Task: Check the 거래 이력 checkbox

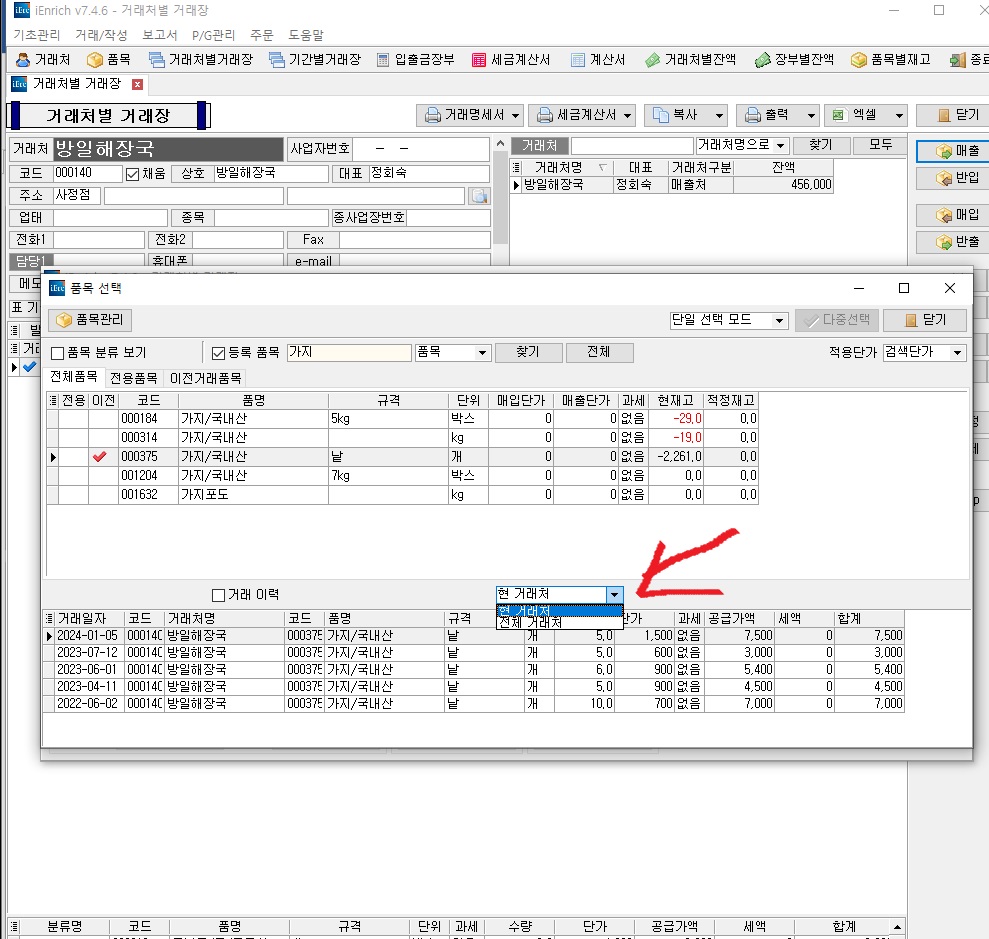Action: coord(219,595)
